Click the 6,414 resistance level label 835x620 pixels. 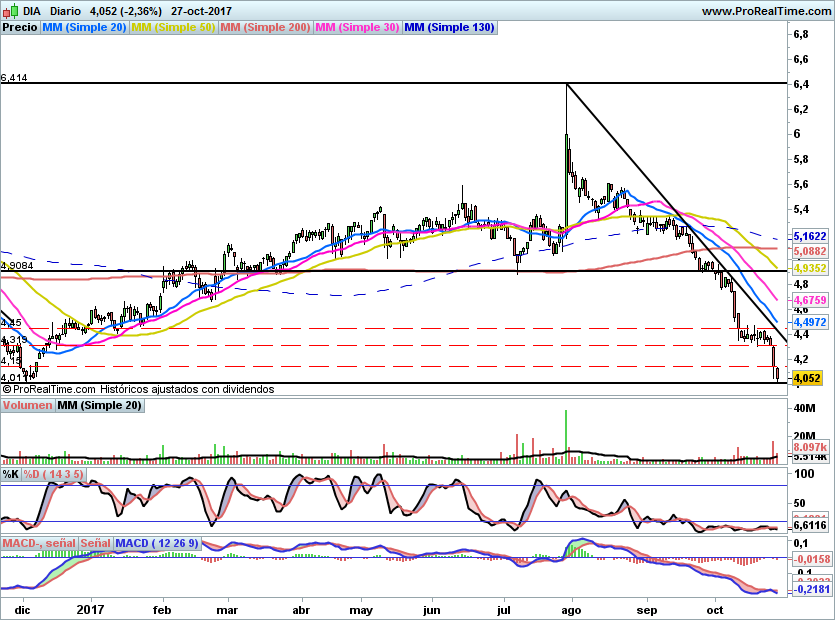tap(14, 77)
